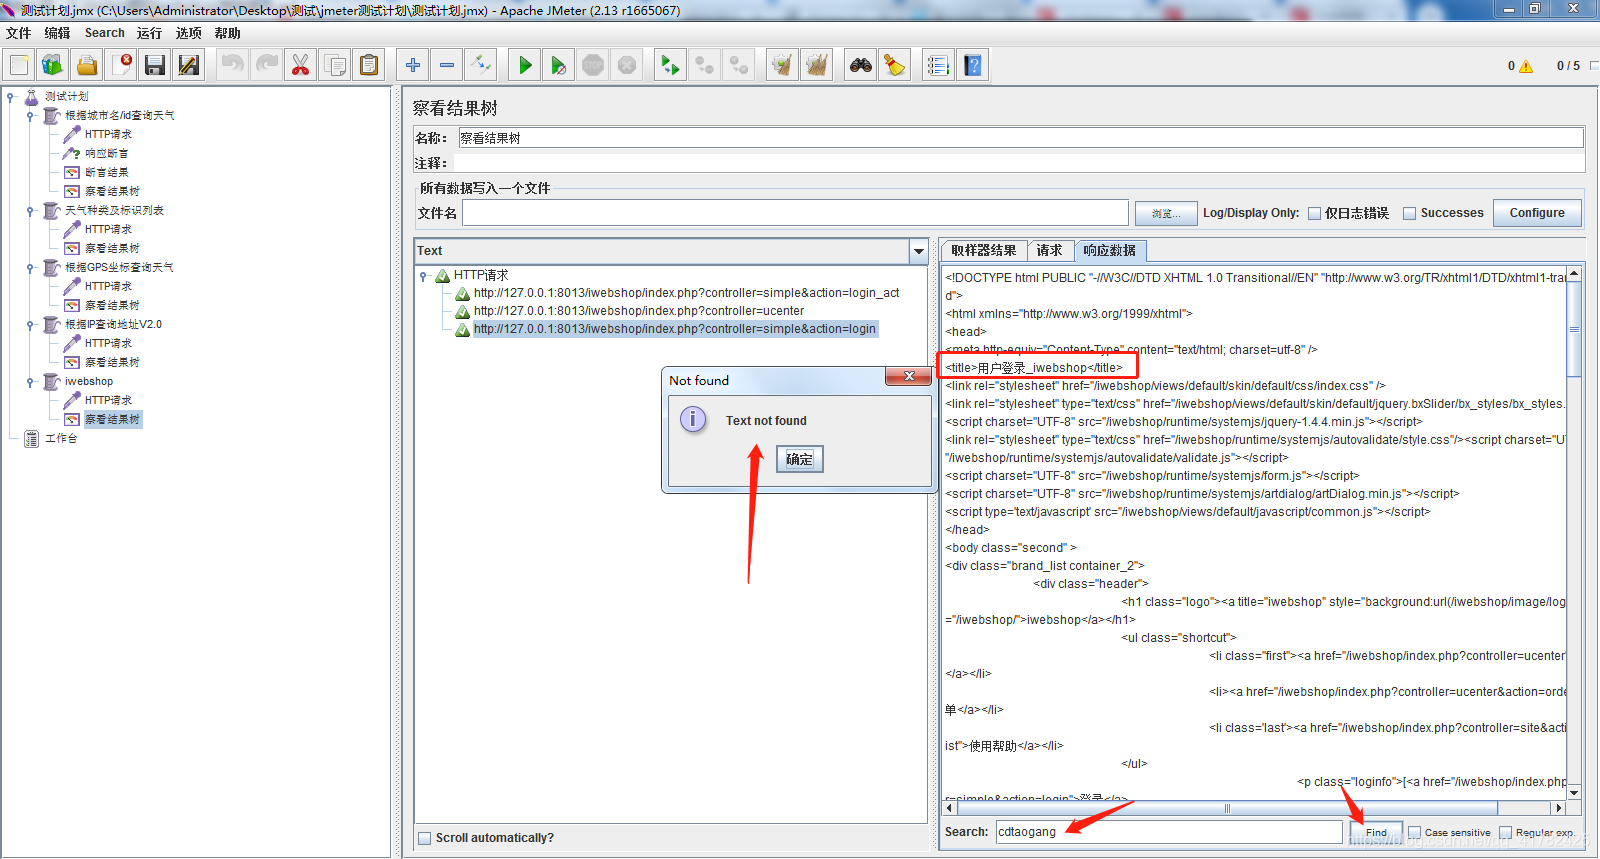
Task: Open the Function Helper dialog icon
Action: pyautogui.click(x=938, y=66)
